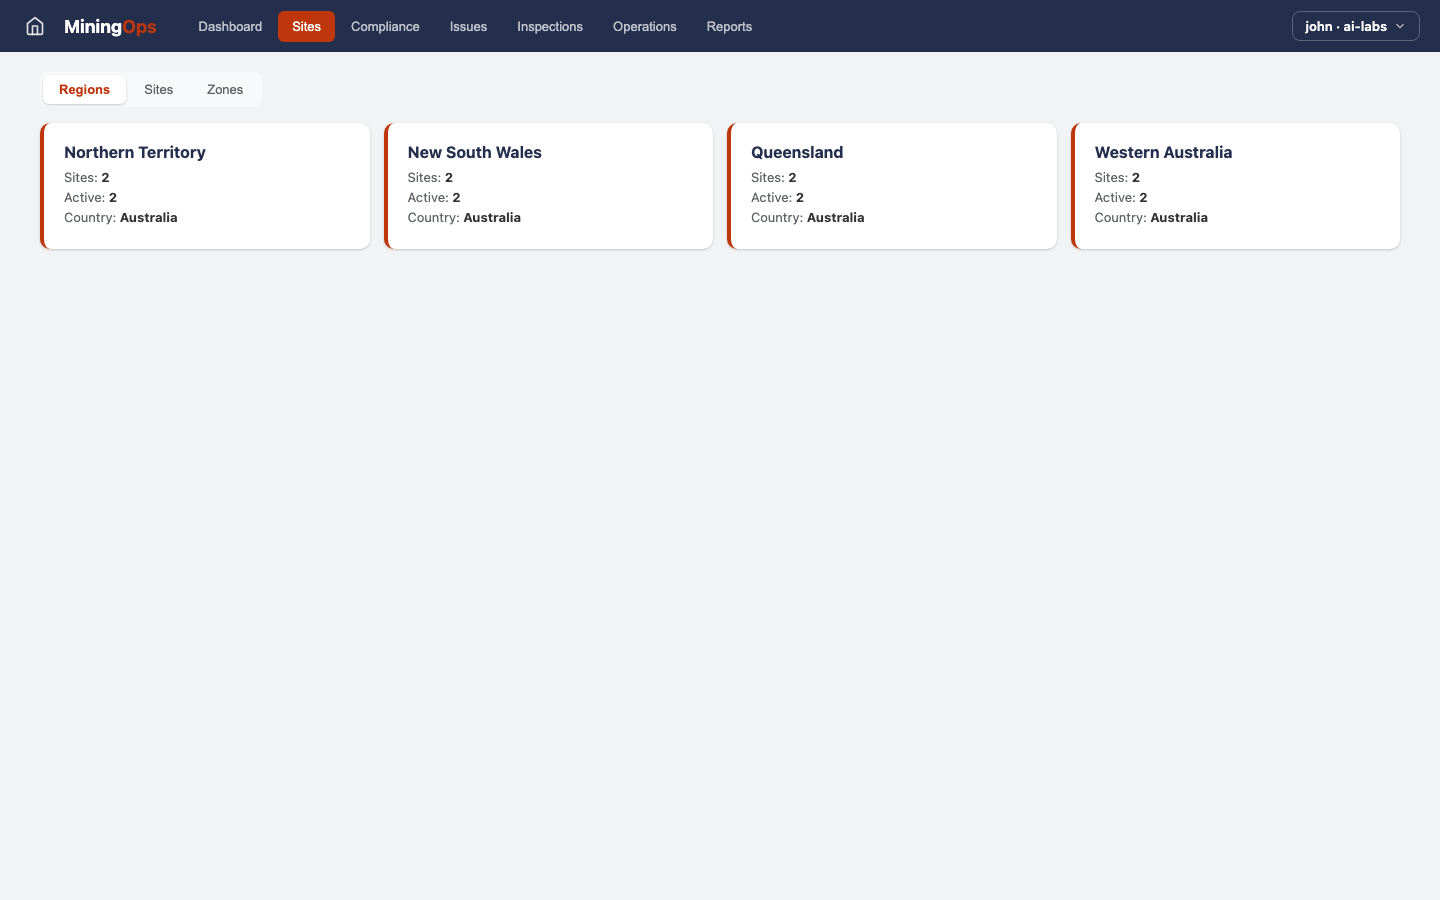Open the Northern Territory region card
This screenshot has height=900, width=1440.
[205, 185]
